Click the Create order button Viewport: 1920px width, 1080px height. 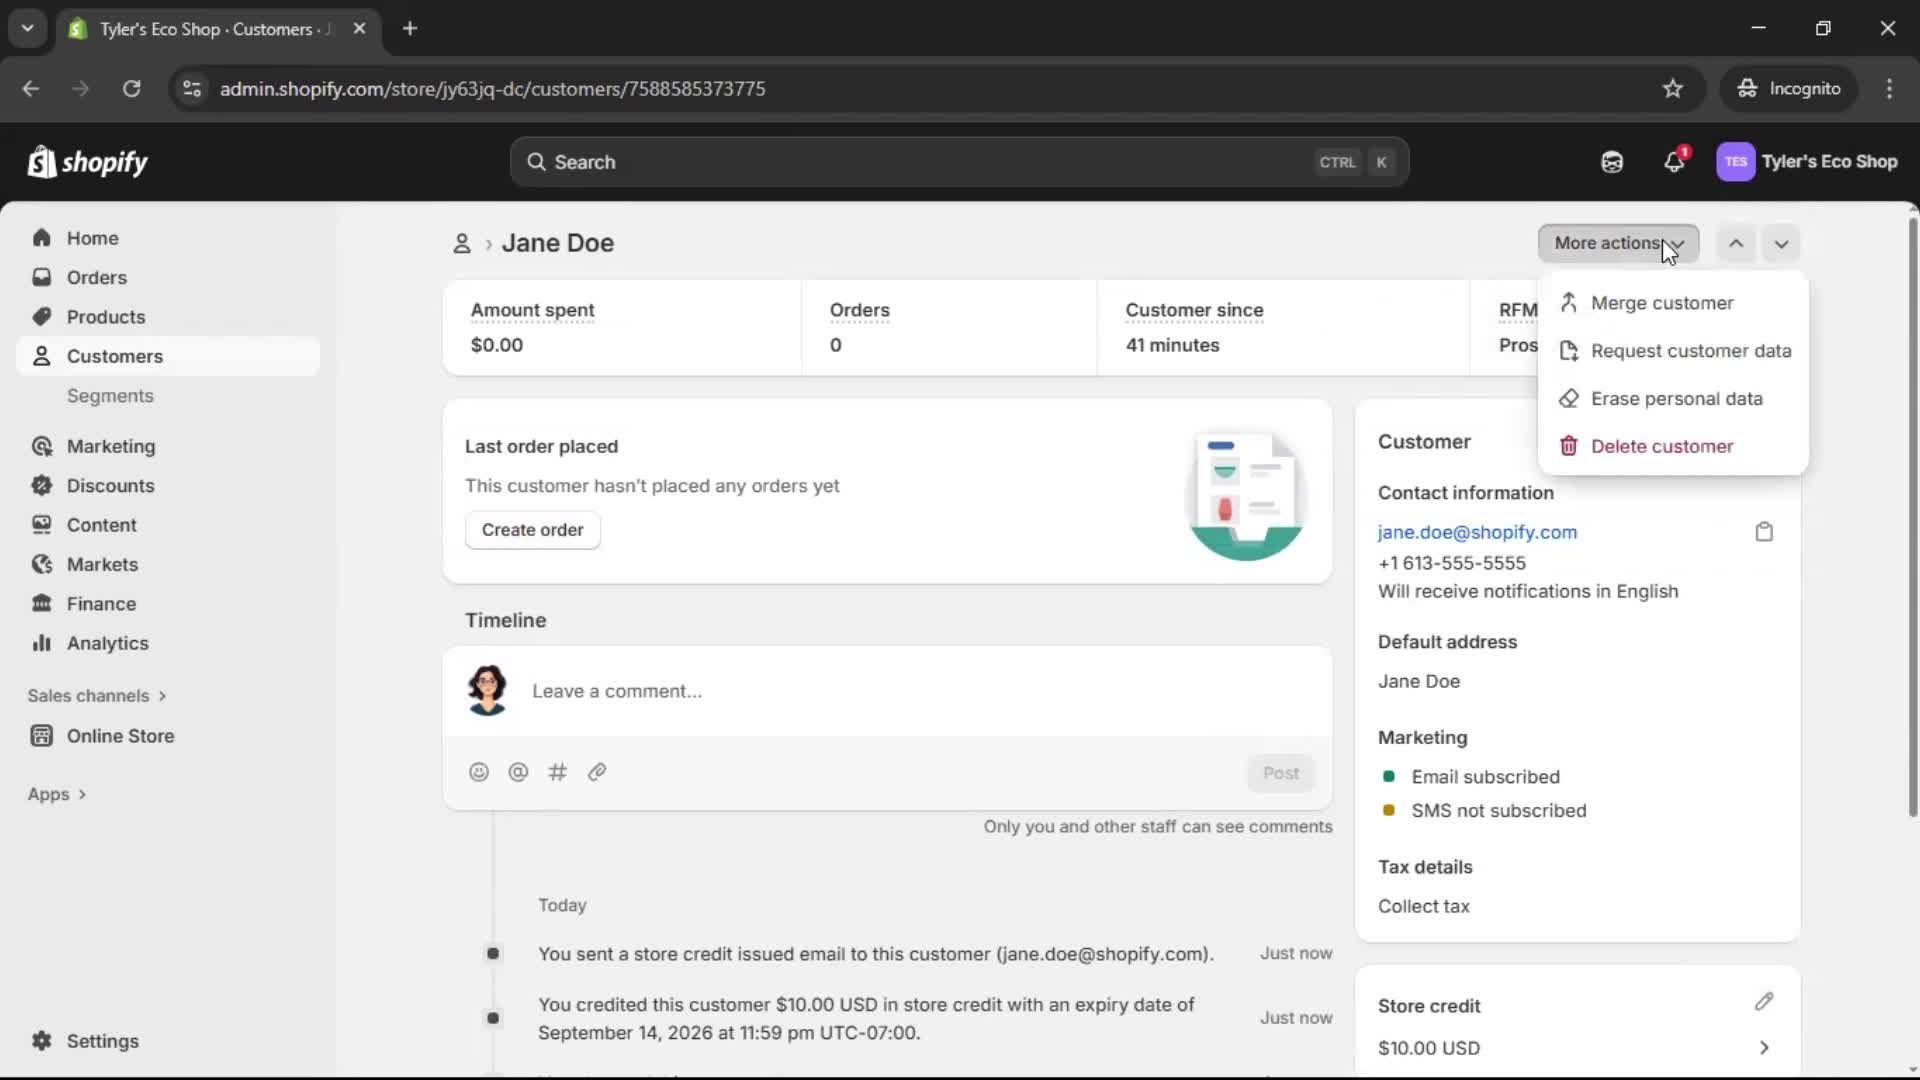(533, 530)
